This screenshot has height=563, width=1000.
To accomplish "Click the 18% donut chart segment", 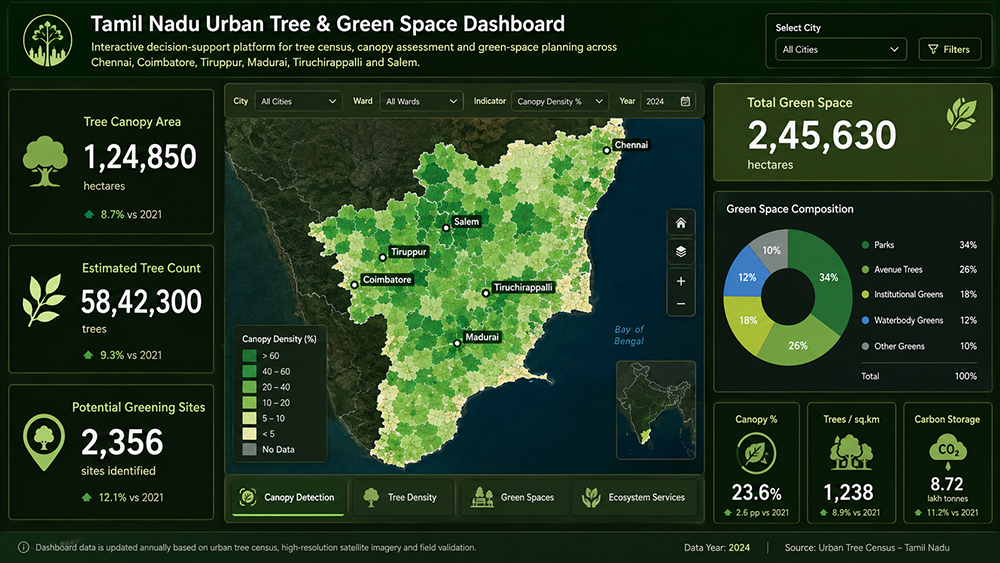I will (748, 321).
